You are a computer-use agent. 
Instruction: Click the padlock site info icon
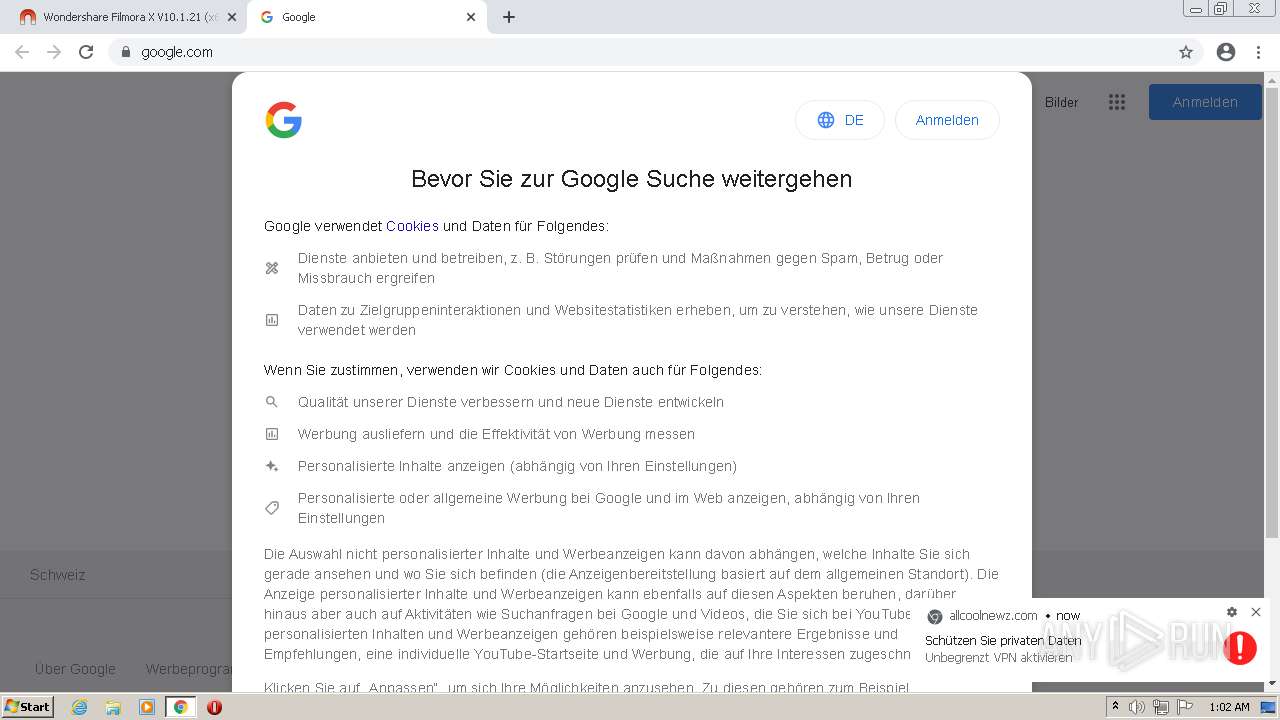(125, 52)
